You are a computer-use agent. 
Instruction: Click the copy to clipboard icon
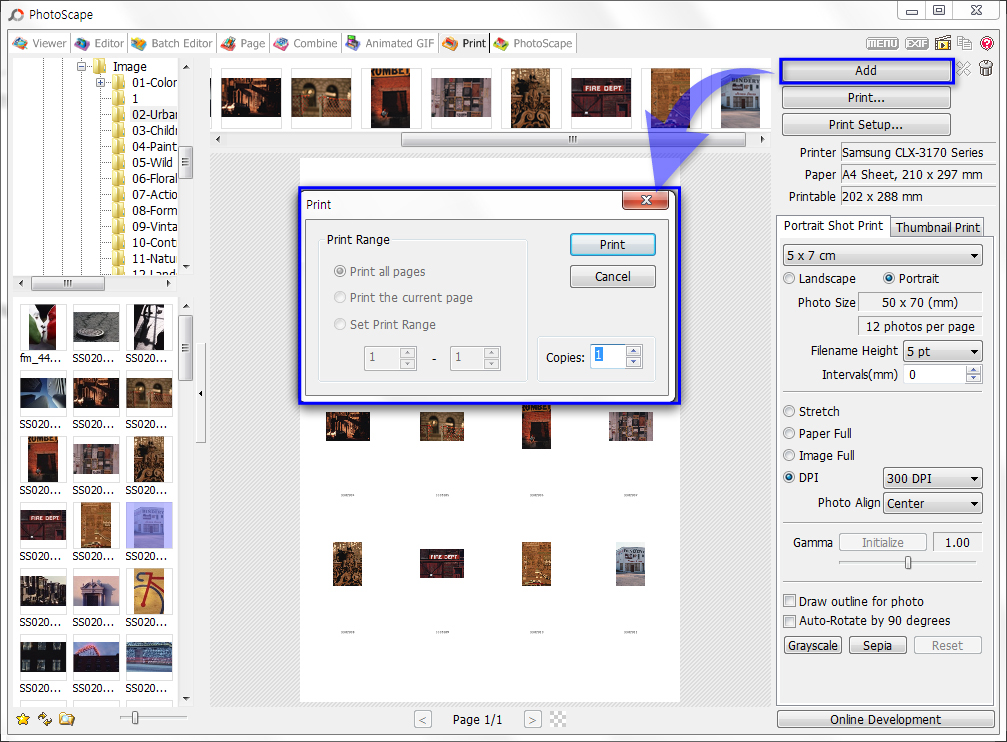click(964, 43)
